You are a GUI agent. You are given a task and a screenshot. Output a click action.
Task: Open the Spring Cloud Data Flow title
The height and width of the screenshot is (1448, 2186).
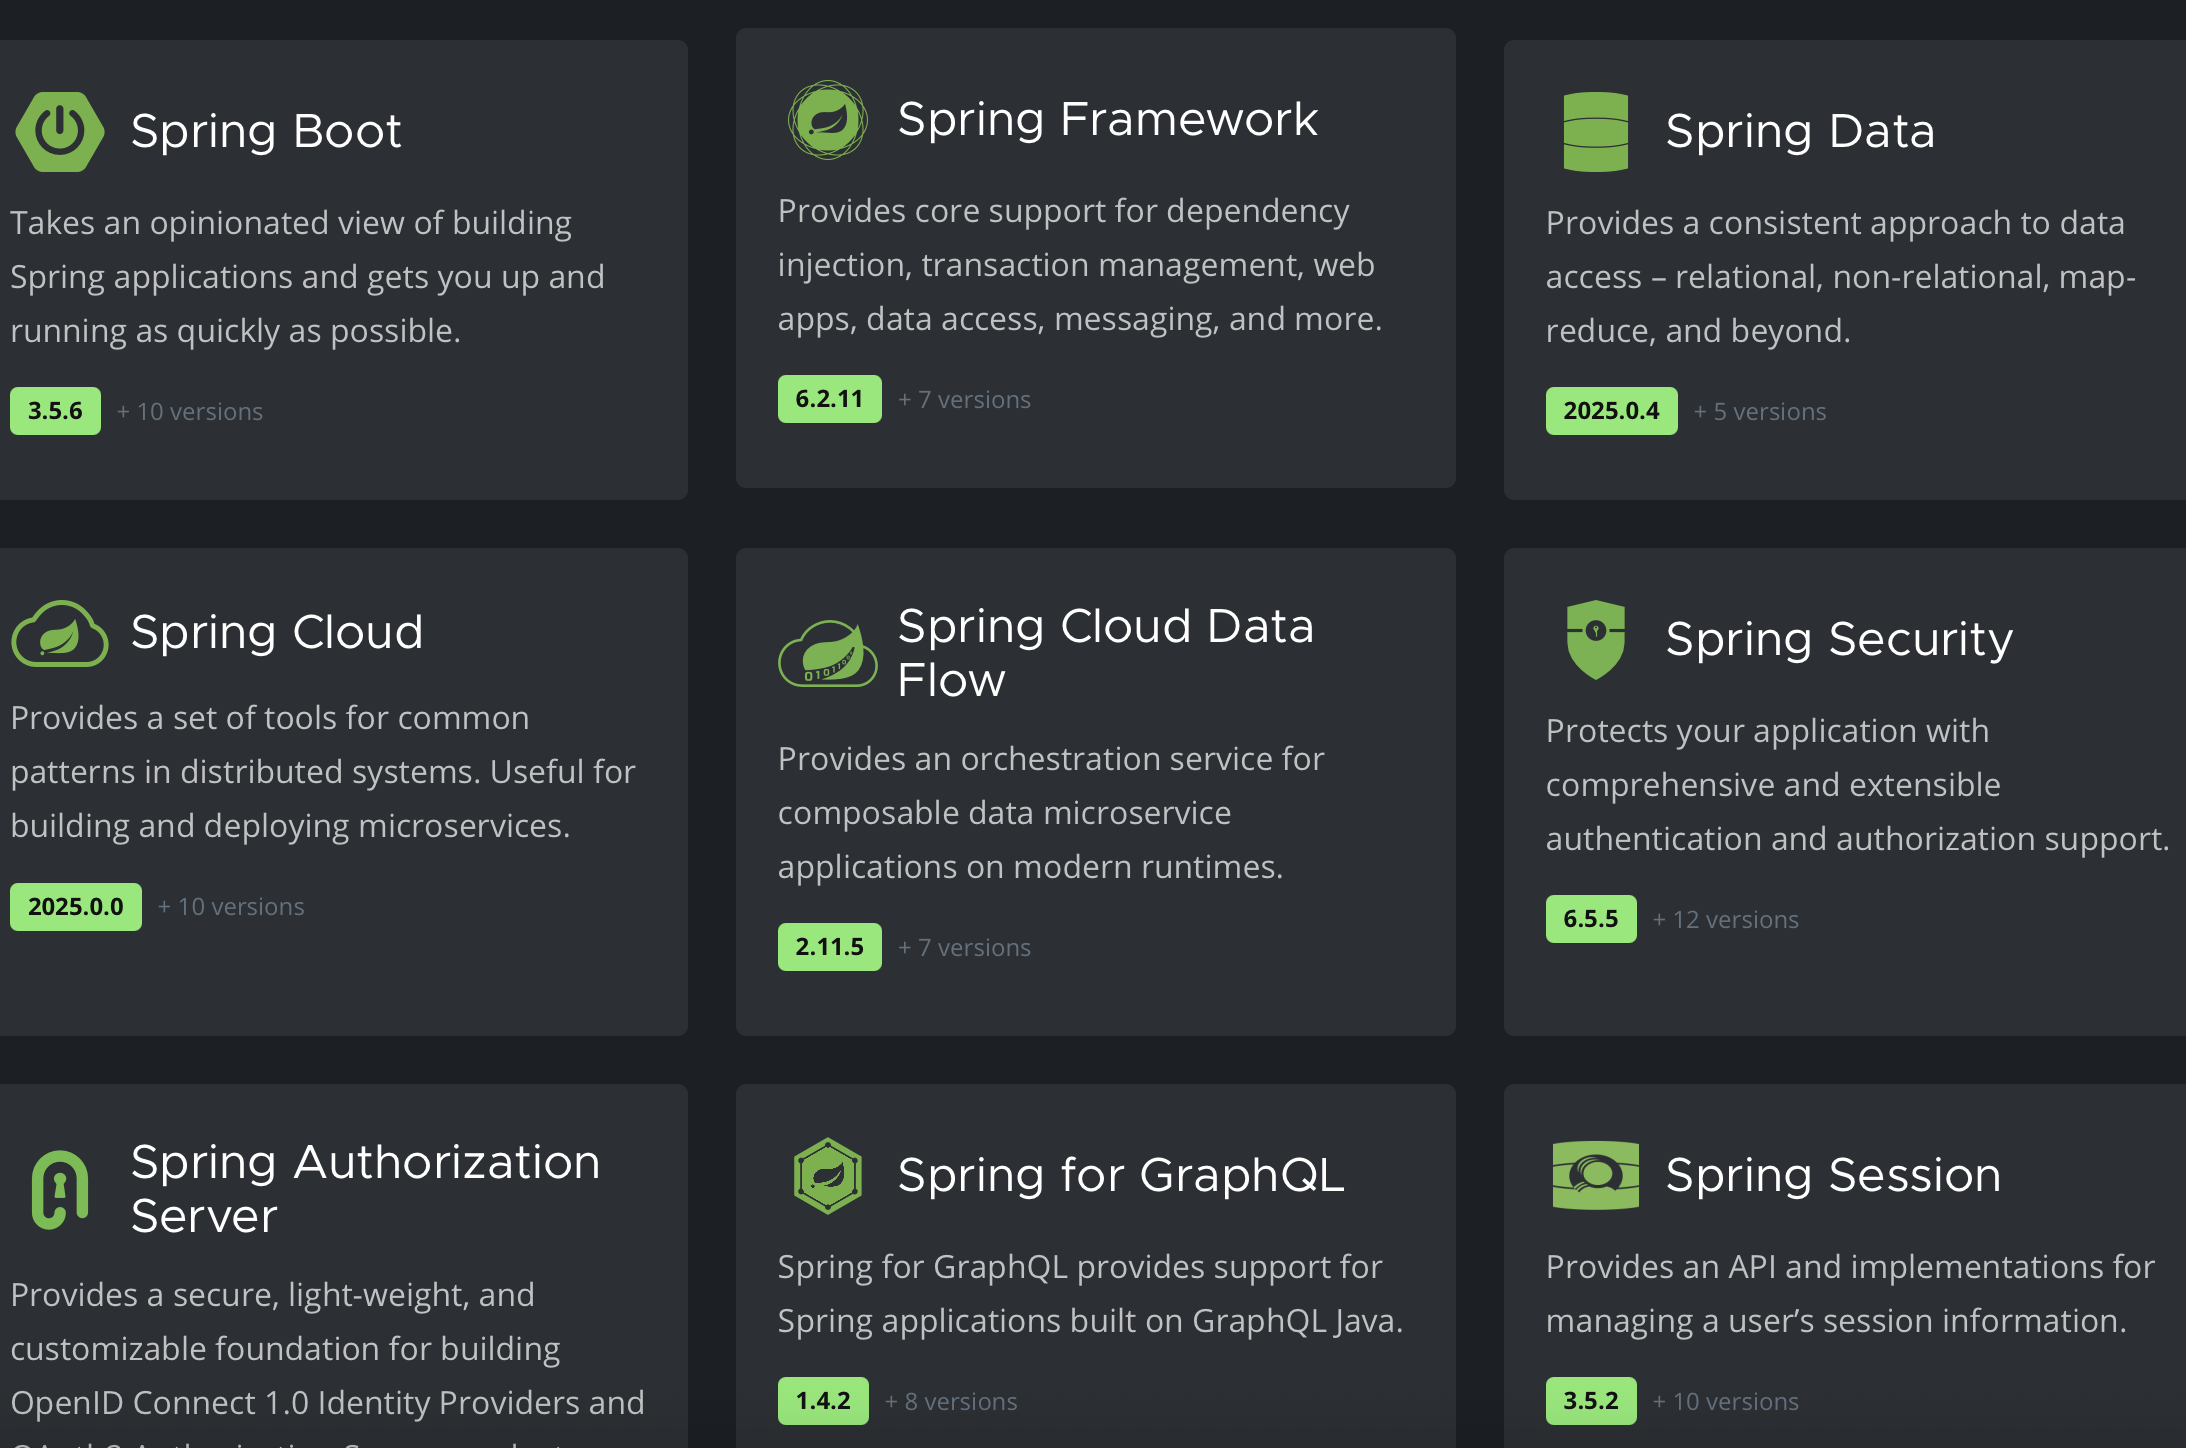tap(1105, 653)
